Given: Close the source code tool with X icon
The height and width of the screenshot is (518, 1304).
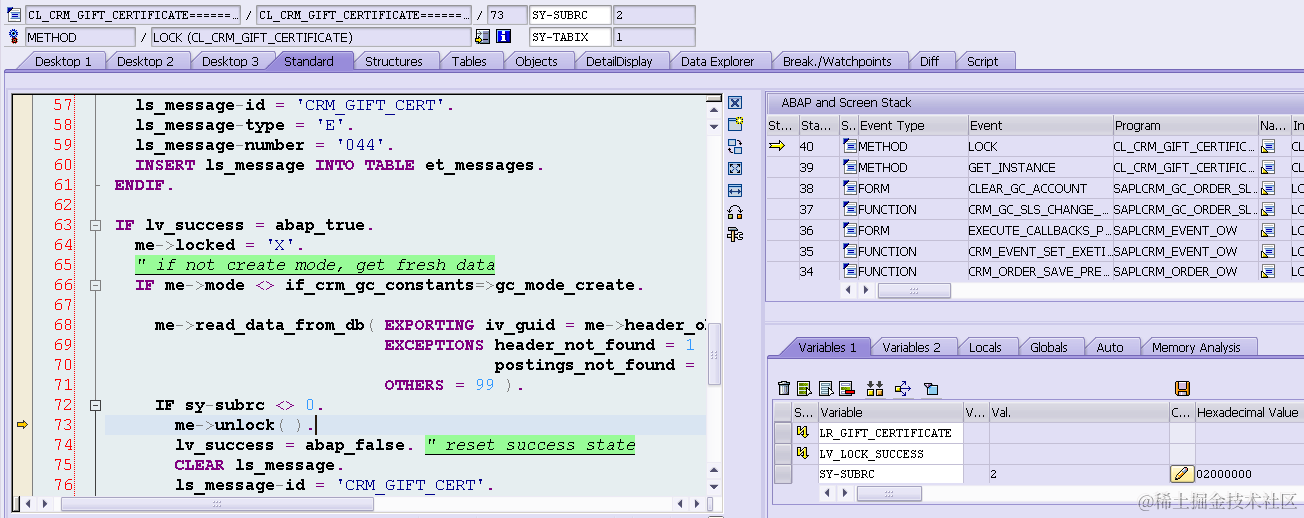Looking at the screenshot, I should [x=735, y=103].
